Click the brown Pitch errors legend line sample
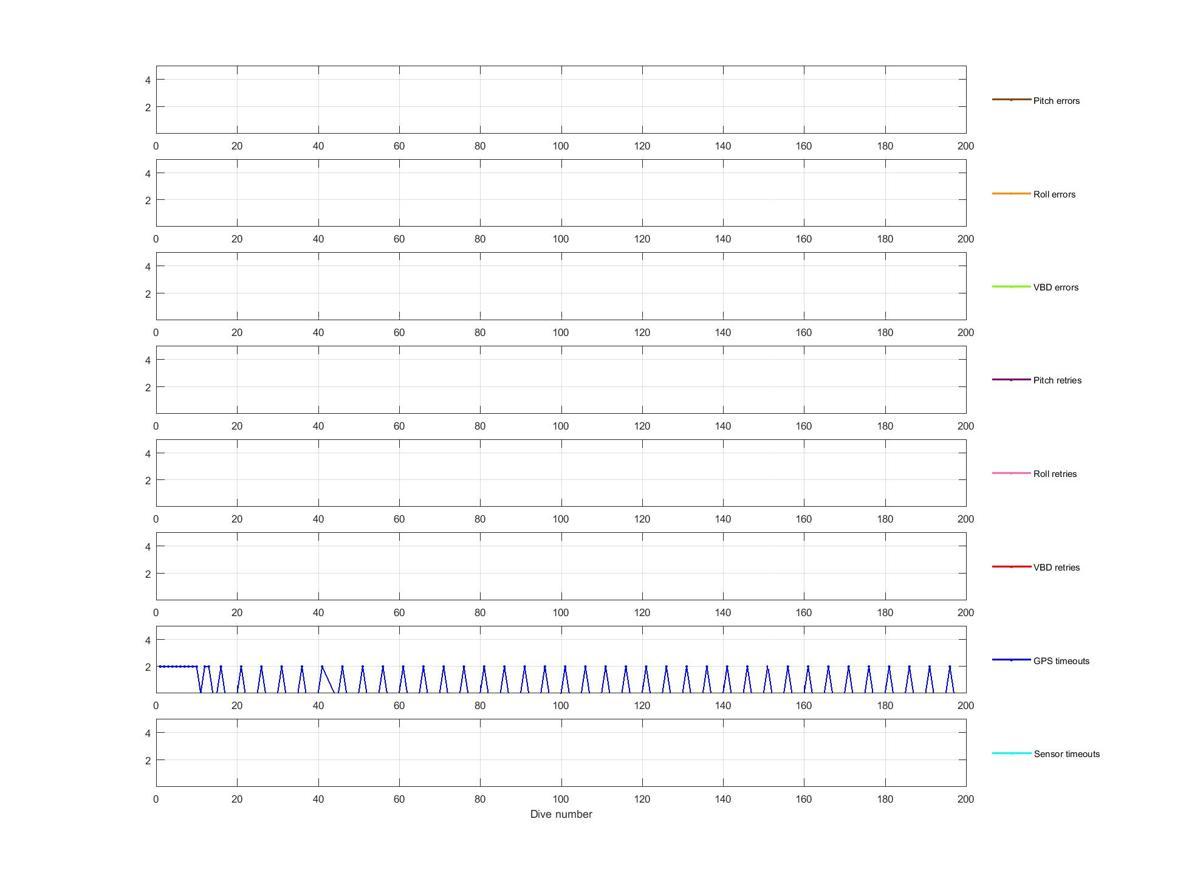Screen dimensions: 1200x885 point(1011,100)
